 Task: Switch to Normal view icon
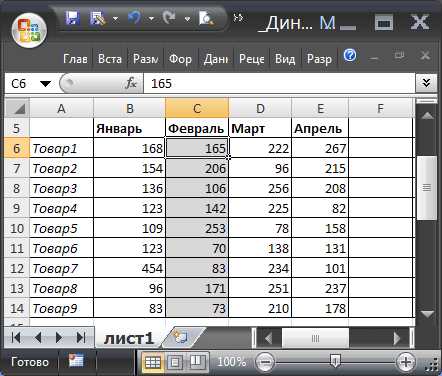[153, 362]
